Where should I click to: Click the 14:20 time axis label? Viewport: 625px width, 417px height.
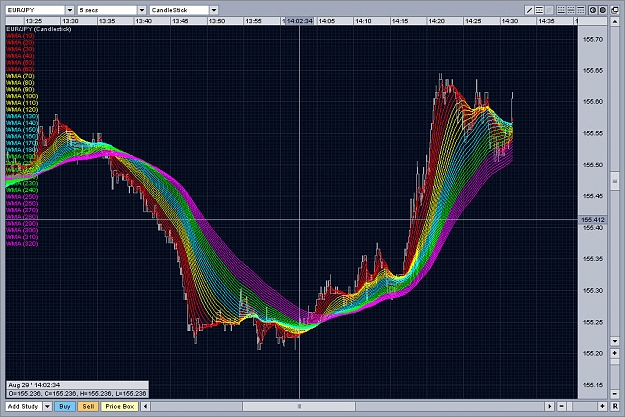pyautogui.click(x=436, y=21)
